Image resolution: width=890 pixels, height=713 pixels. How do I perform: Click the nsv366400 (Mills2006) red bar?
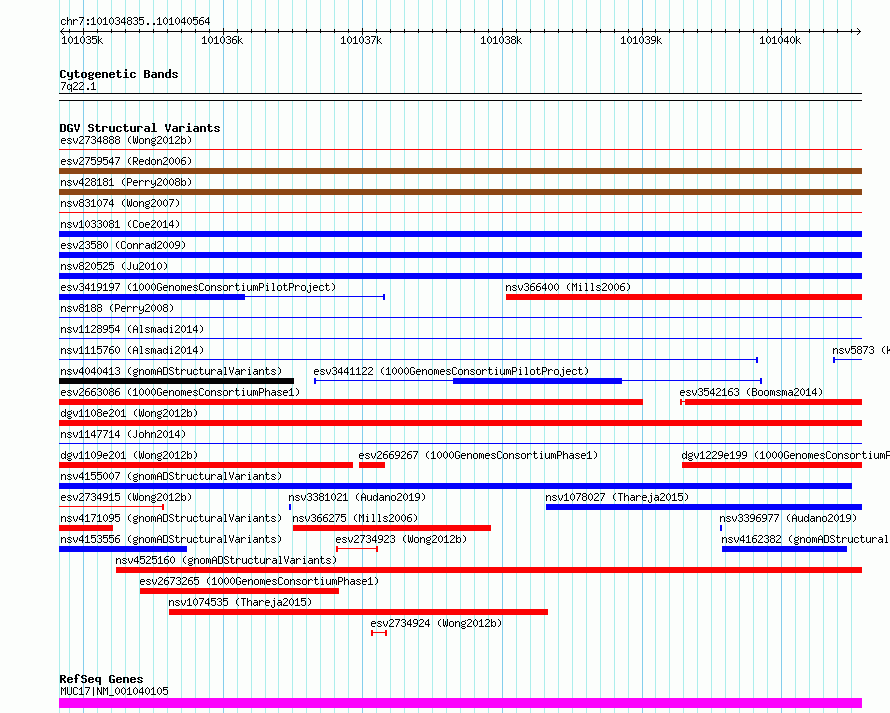coord(684,297)
